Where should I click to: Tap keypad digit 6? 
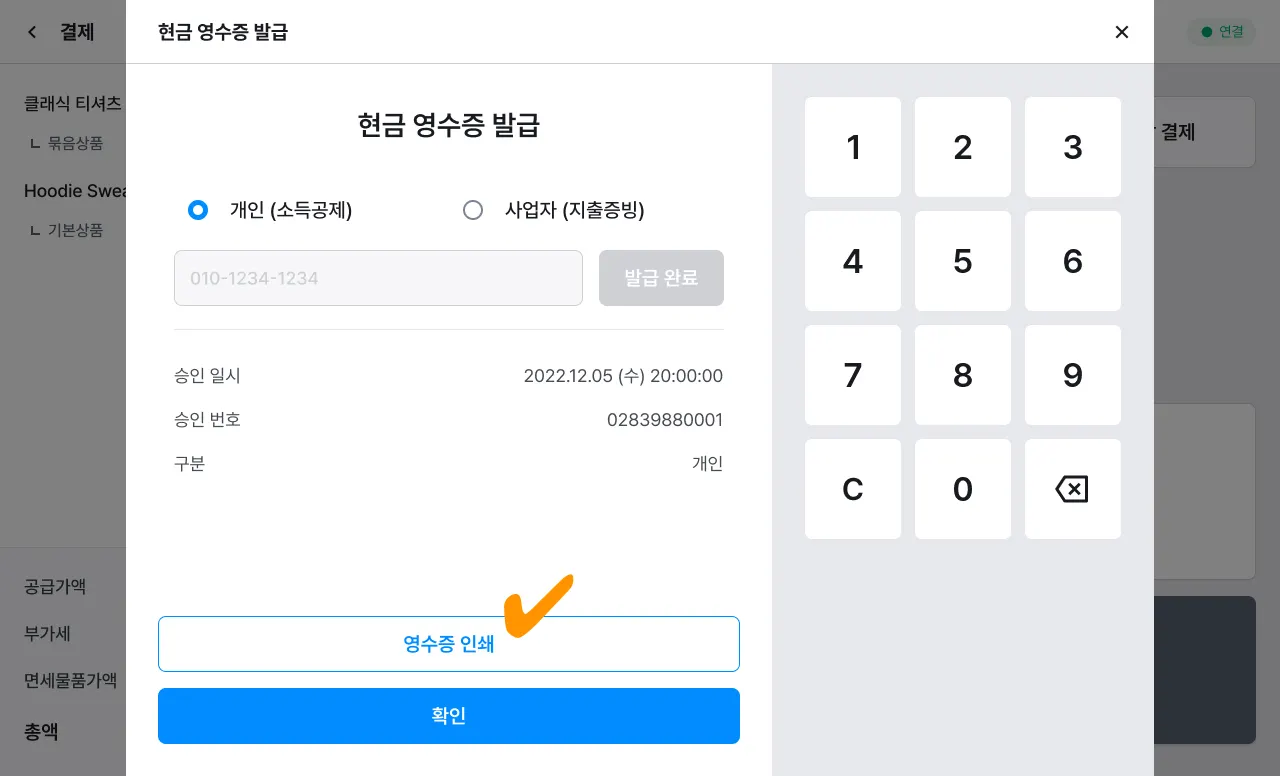1072,261
